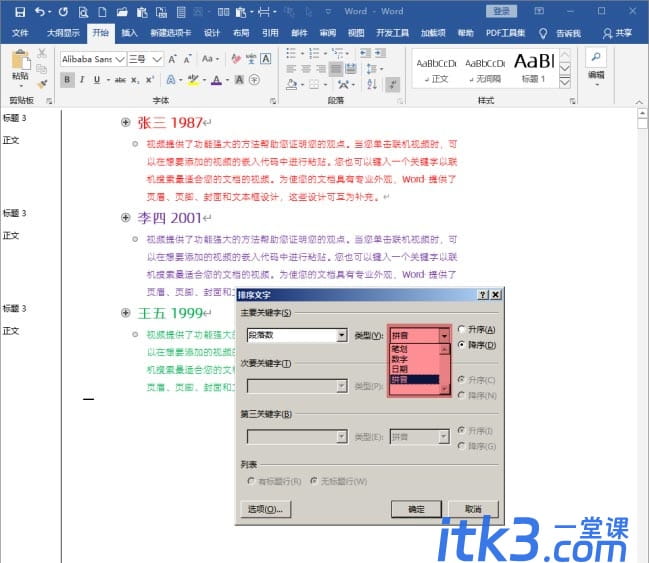Open the third key 第三关键字 dropdown

(x=341, y=437)
